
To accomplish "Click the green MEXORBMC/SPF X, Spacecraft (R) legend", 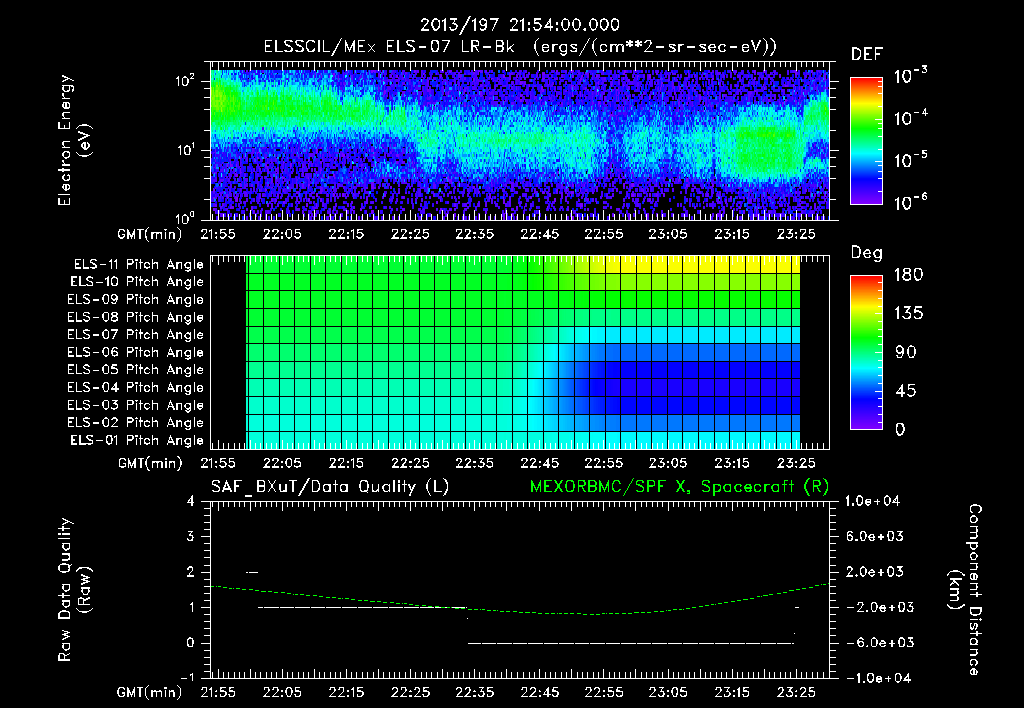I will point(679,487).
